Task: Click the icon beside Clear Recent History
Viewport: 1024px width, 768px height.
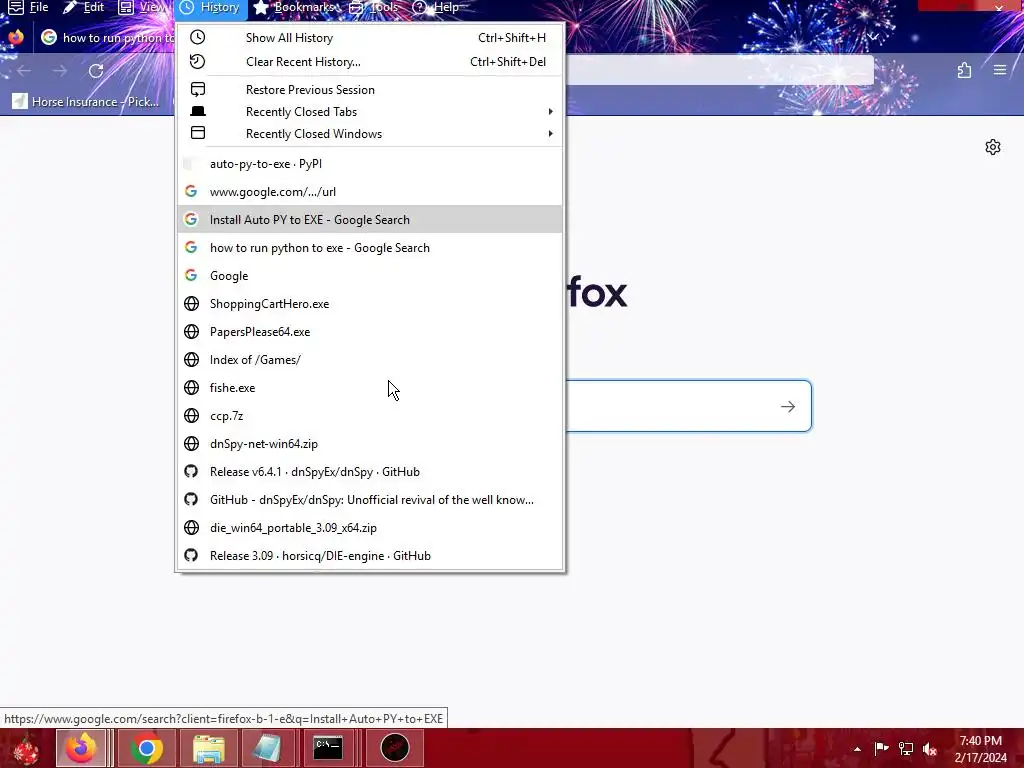Action: [197, 61]
